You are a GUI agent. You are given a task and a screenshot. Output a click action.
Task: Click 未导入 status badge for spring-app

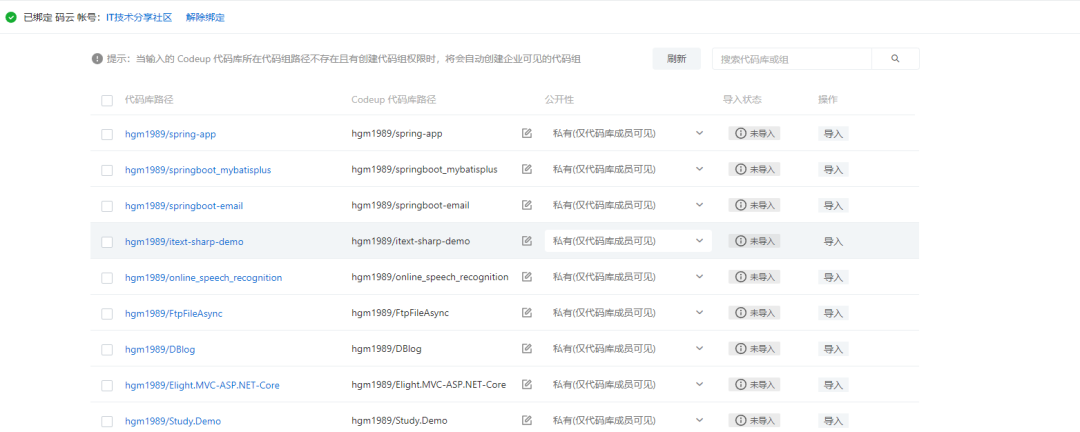pyautogui.click(x=754, y=133)
